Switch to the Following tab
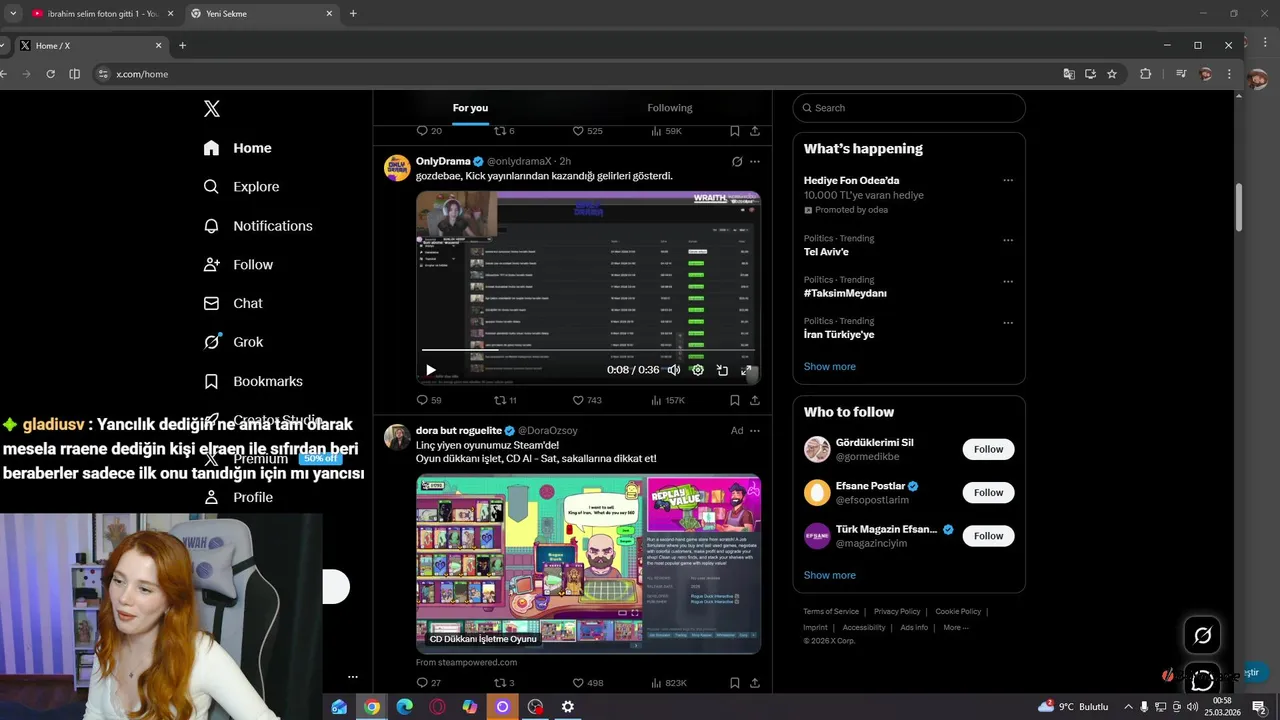The image size is (1280, 720). click(670, 108)
